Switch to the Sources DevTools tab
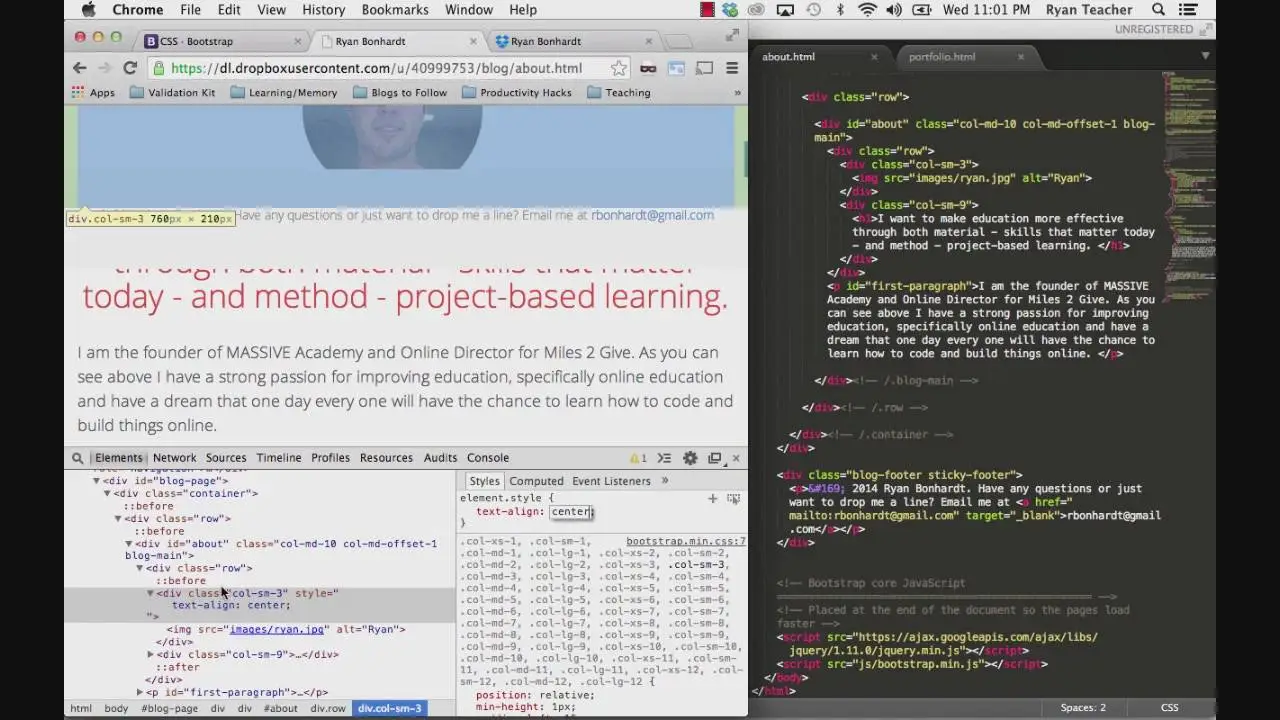The width and height of the screenshot is (1280, 720). point(226,458)
